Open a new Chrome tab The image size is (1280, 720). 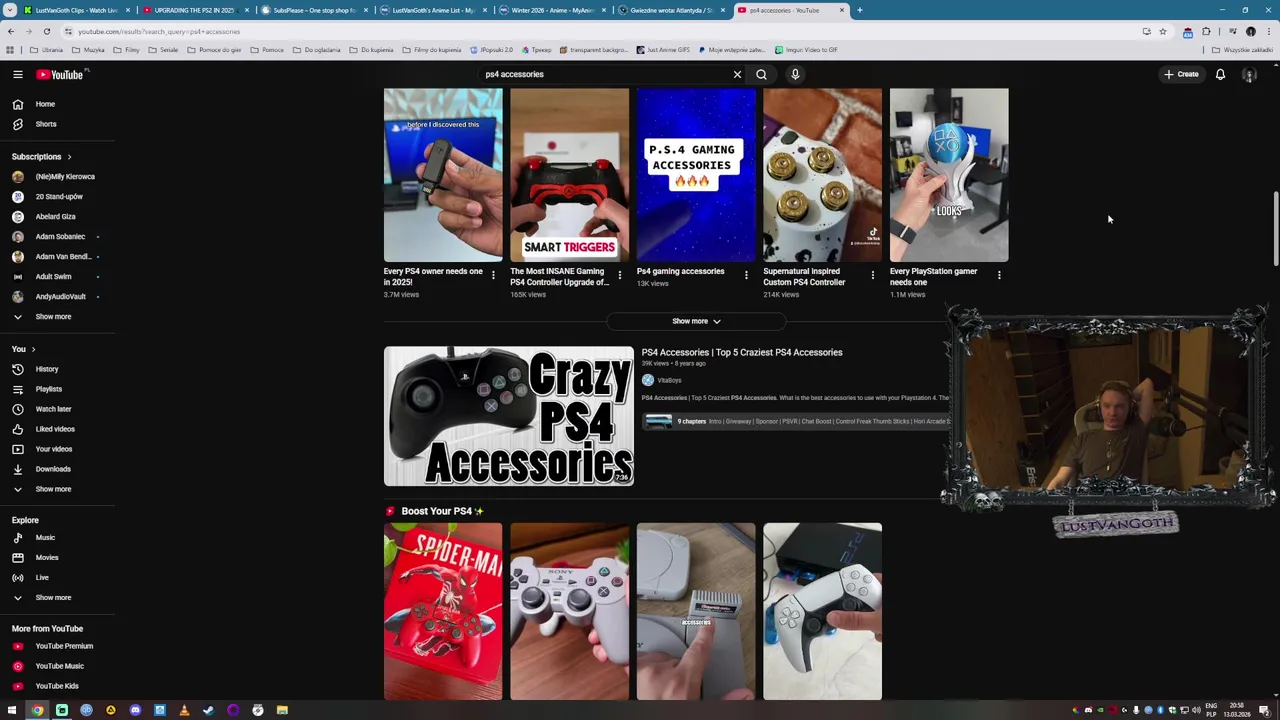click(859, 10)
